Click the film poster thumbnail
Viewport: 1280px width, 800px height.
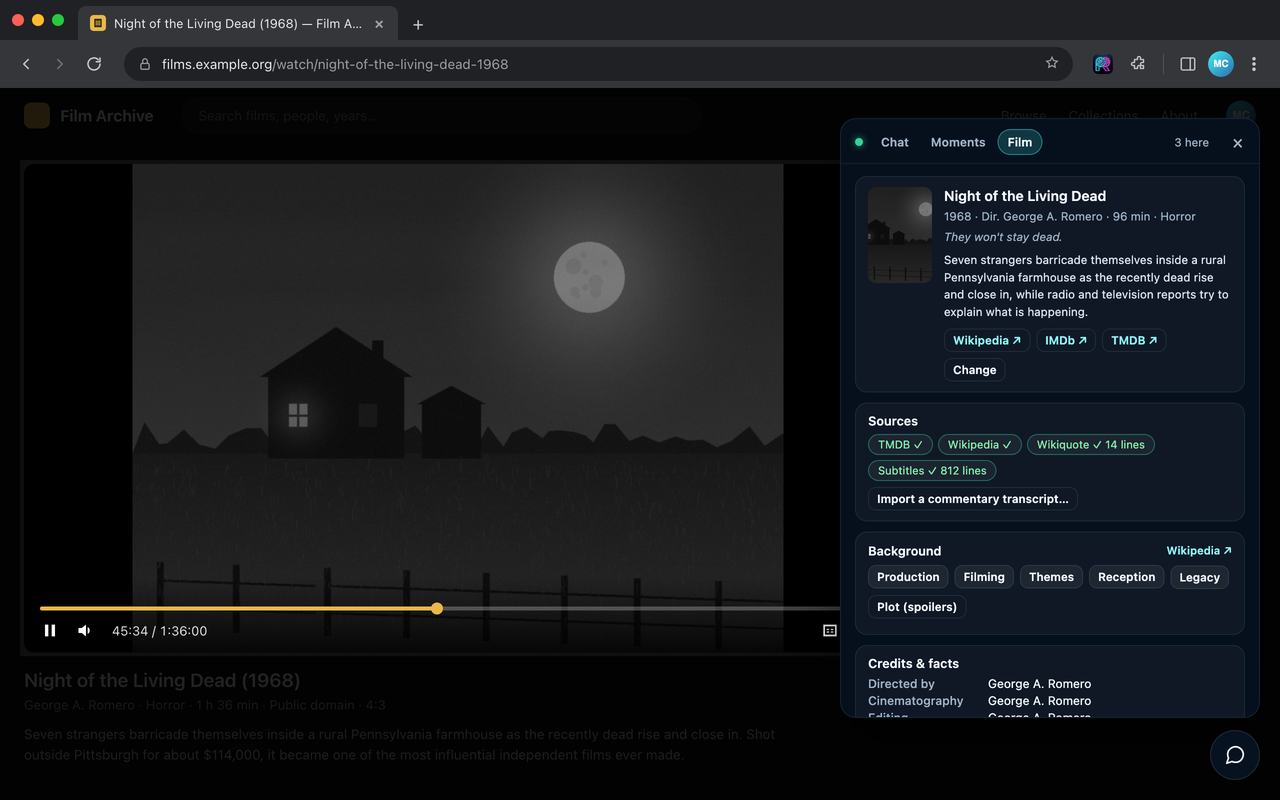click(x=900, y=235)
